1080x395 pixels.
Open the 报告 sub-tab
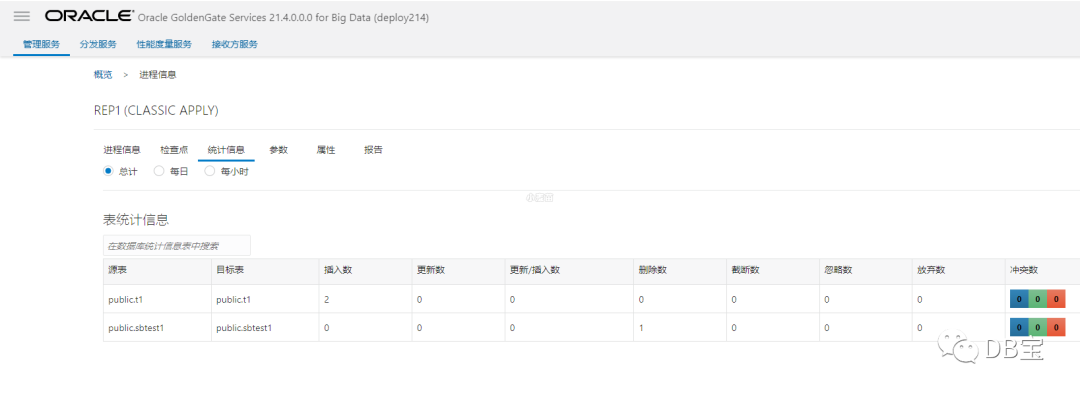coord(373,150)
